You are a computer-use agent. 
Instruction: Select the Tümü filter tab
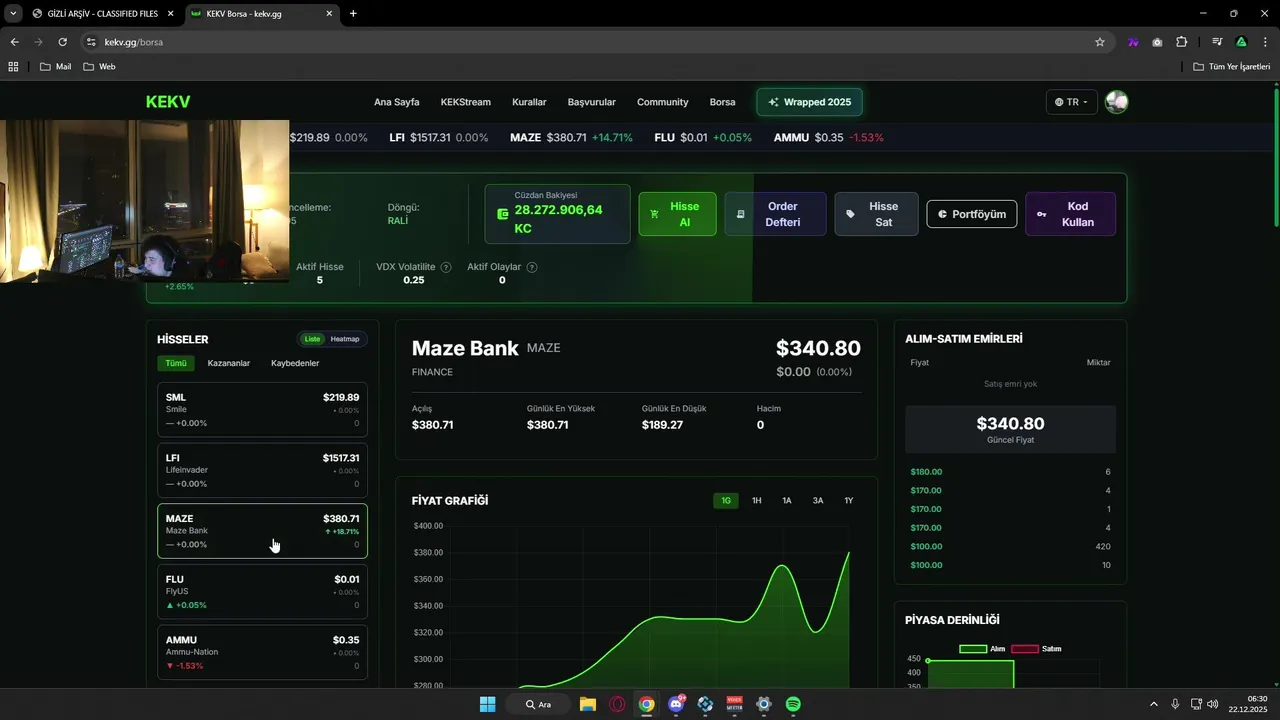click(x=175, y=363)
